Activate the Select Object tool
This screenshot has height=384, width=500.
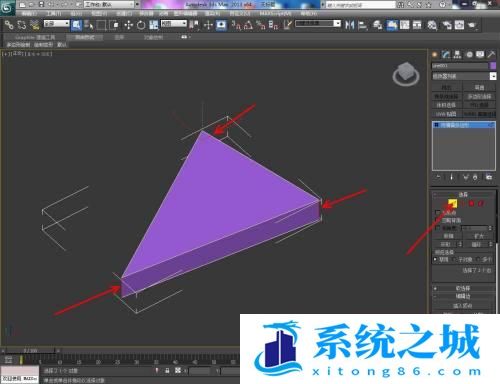[77, 25]
